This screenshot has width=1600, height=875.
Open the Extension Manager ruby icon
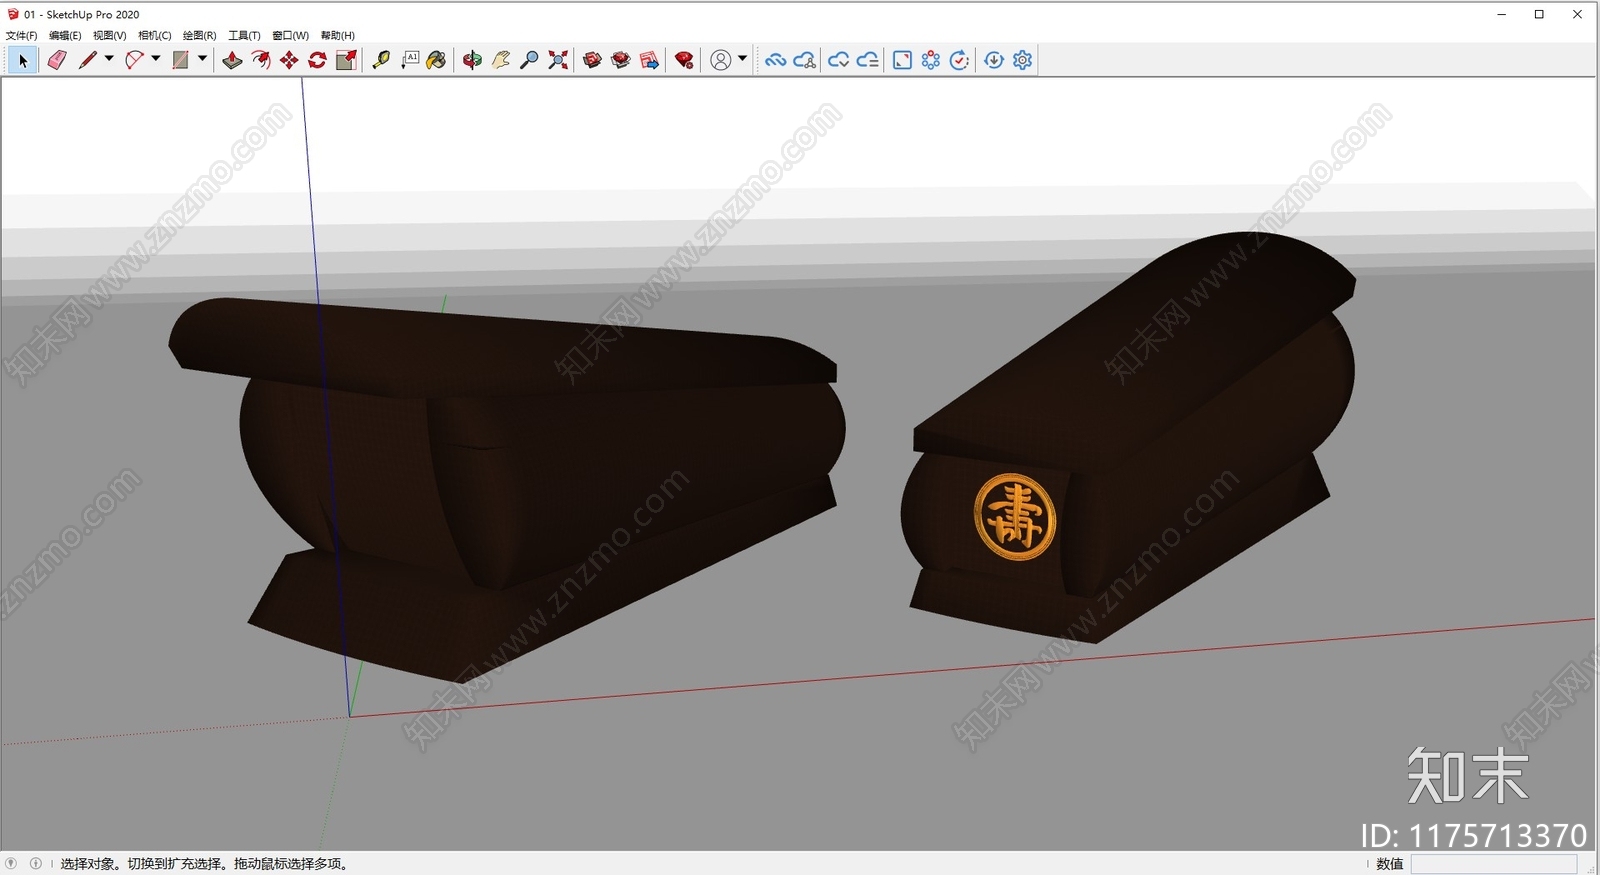click(684, 61)
